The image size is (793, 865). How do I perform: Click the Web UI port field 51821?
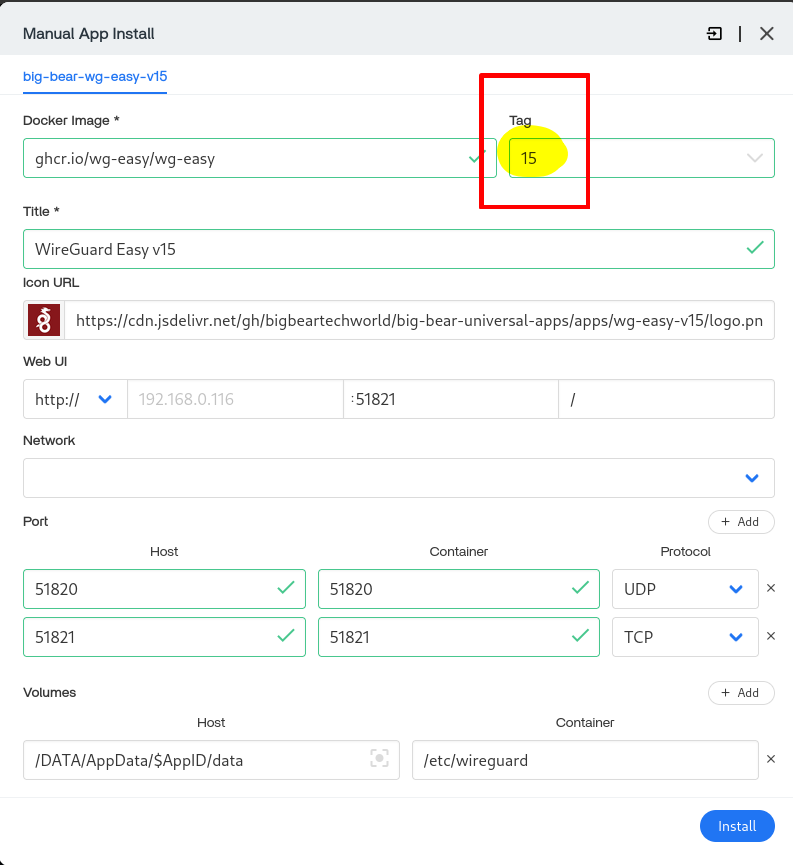coord(450,399)
